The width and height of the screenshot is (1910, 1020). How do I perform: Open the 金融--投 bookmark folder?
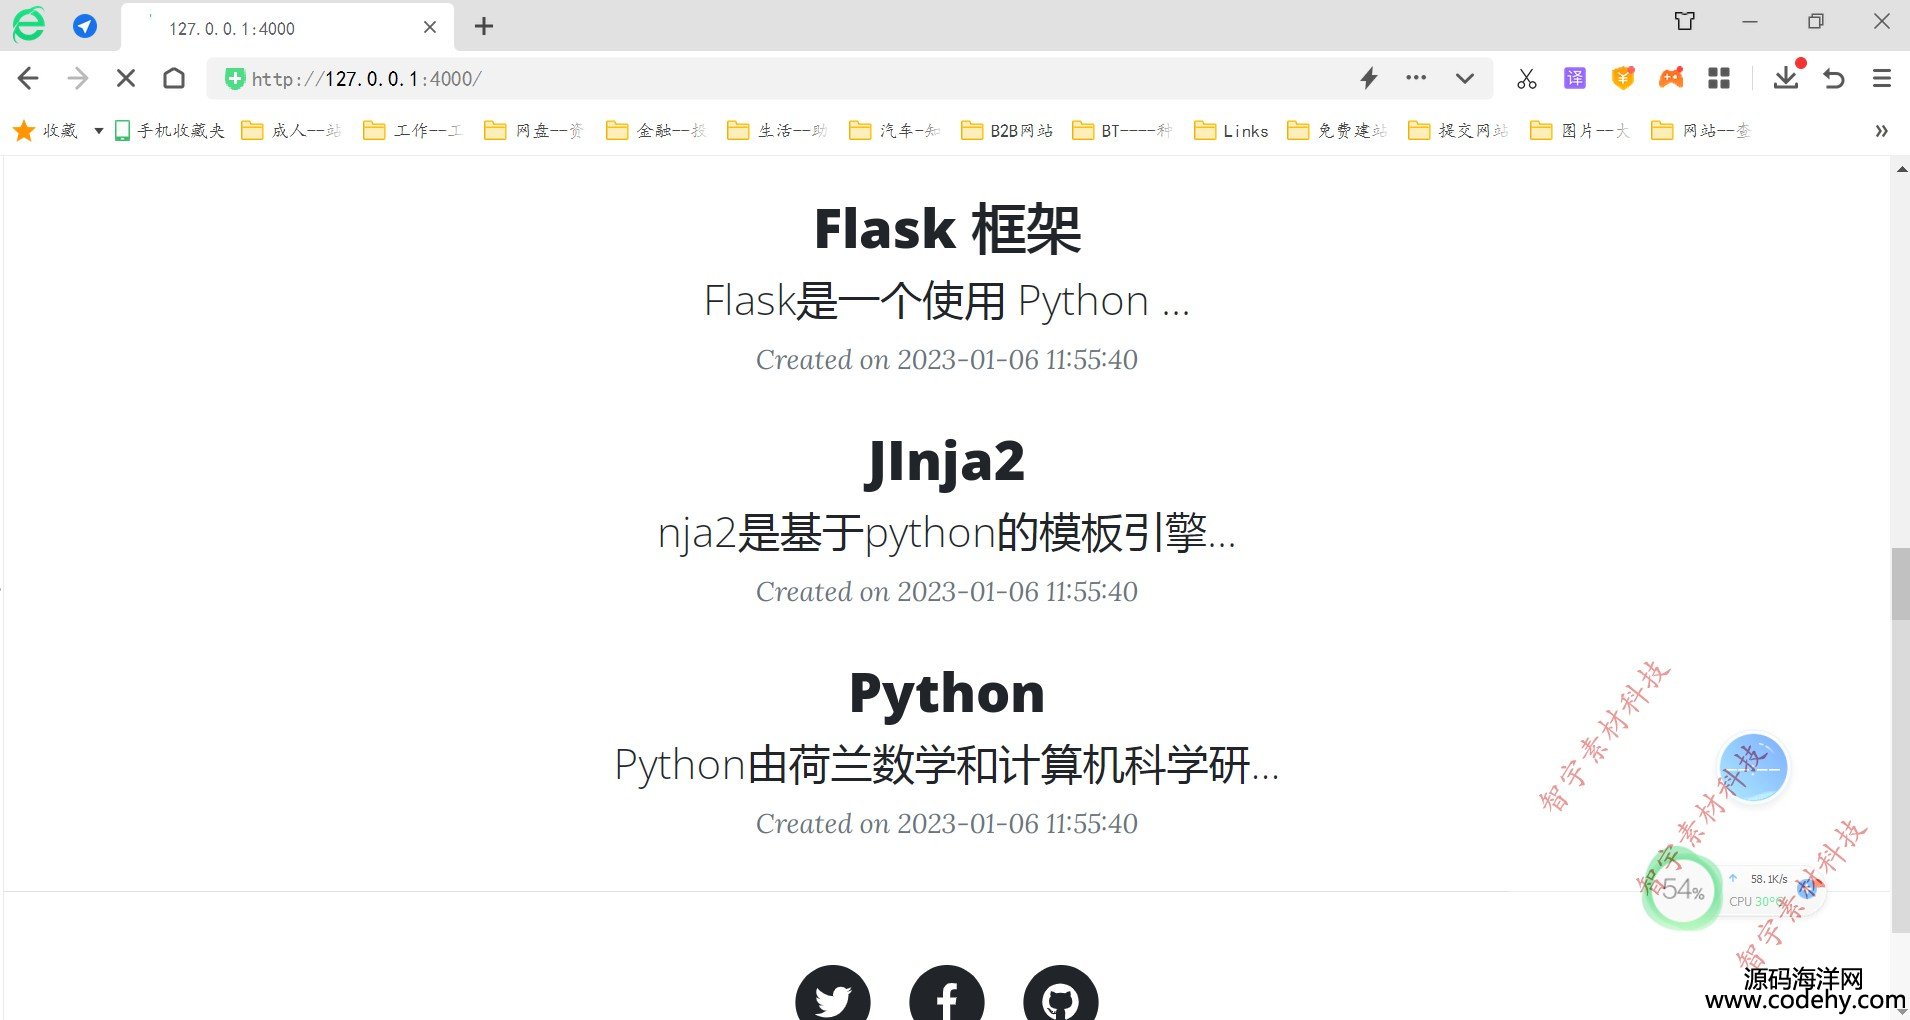(x=656, y=131)
